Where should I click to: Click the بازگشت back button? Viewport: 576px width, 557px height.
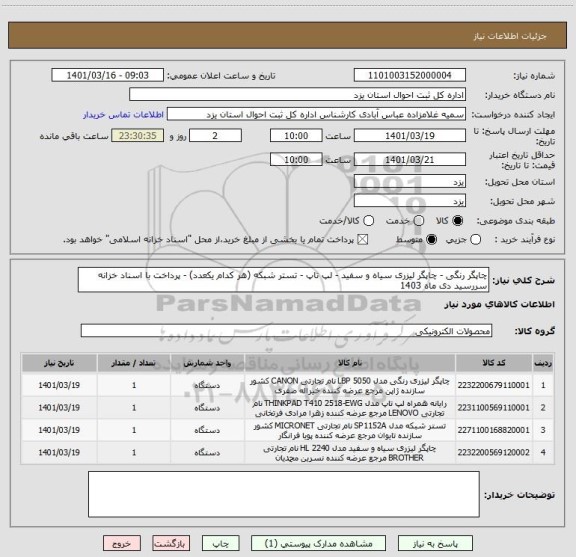click(x=171, y=543)
